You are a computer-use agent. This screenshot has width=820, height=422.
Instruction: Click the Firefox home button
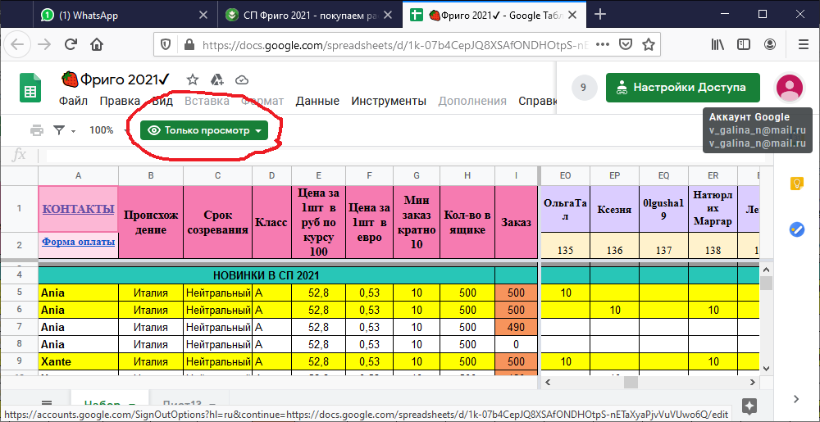[97, 44]
